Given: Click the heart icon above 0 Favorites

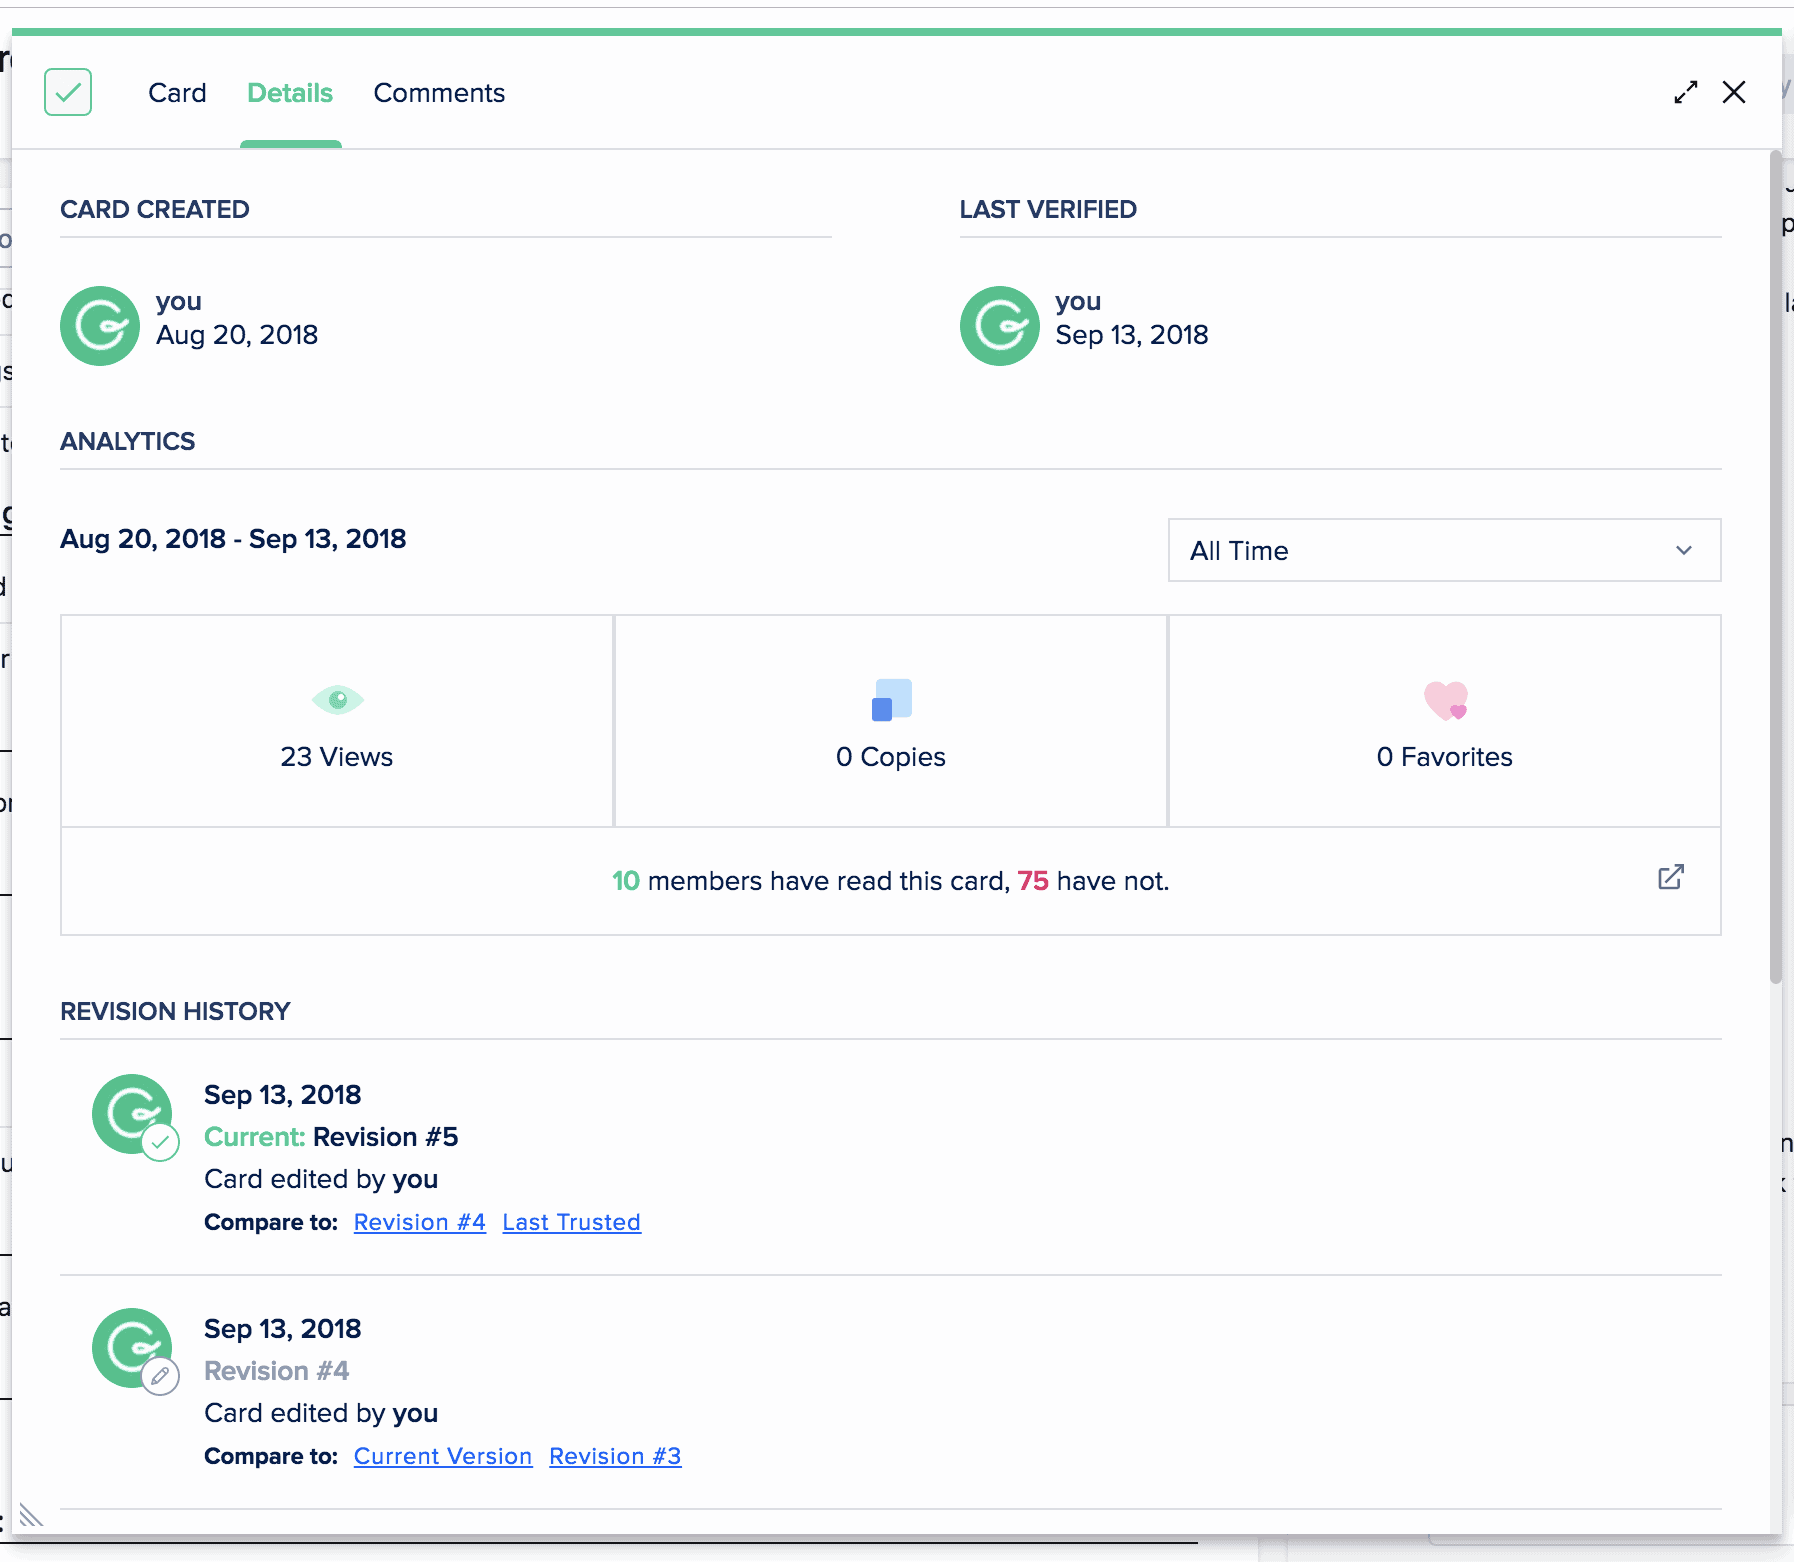Looking at the screenshot, I should (x=1444, y=700).
